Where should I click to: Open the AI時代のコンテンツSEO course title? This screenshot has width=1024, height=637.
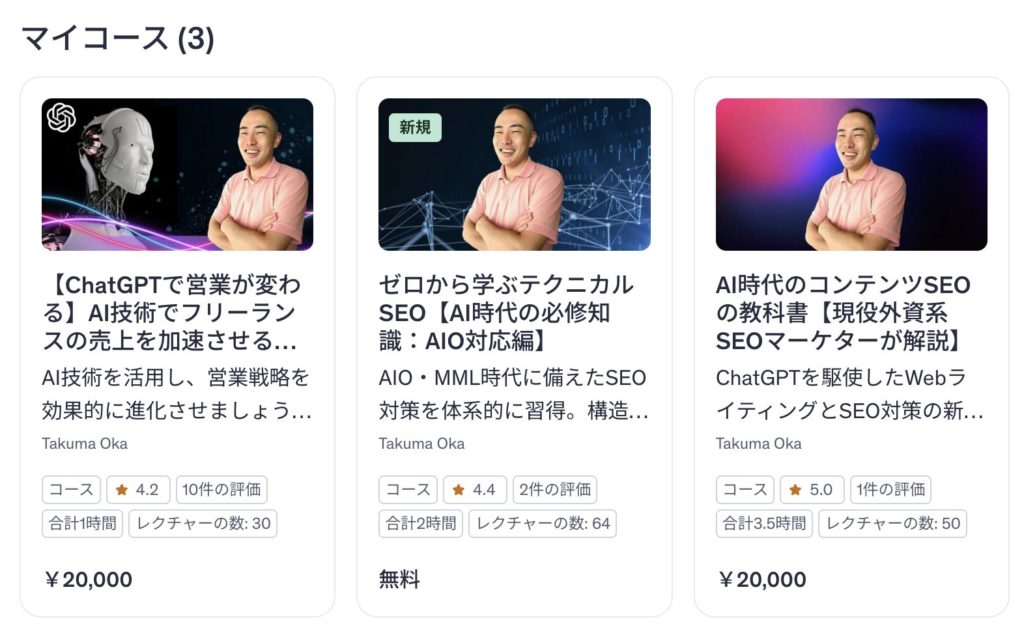coord(843,313)
